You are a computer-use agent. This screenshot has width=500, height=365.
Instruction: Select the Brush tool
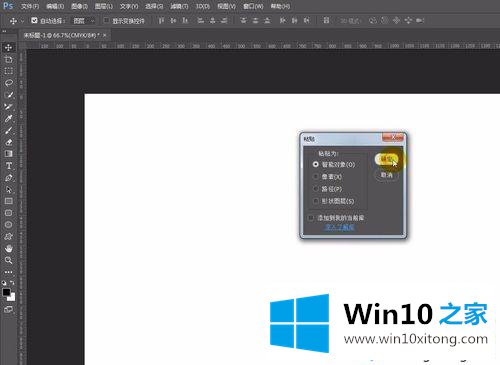[x=8, y=130]
